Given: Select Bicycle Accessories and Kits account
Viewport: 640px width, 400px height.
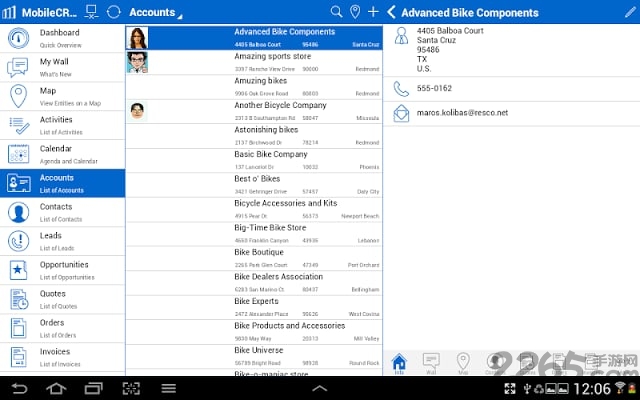Looking at the screenshot, I should tap(254, 209).
